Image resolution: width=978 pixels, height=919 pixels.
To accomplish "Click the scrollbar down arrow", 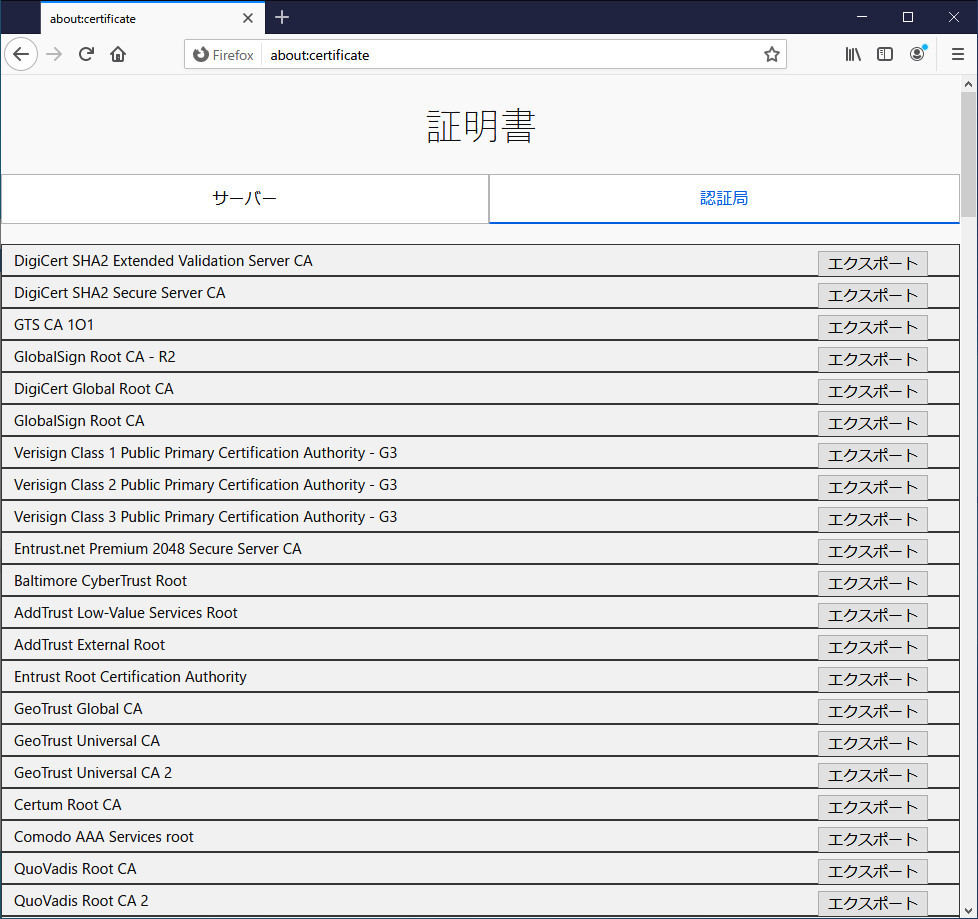I will pyautogui.click(x=968, y=910).
